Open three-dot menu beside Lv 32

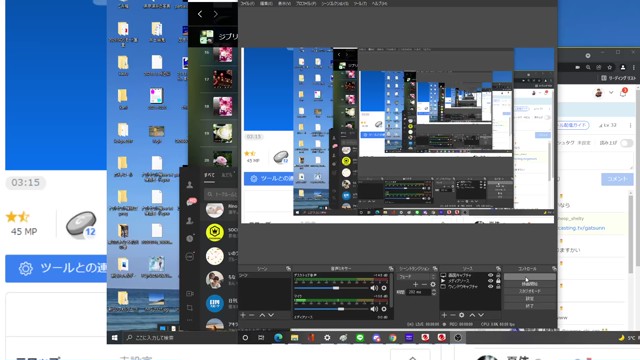click(631, 125)
